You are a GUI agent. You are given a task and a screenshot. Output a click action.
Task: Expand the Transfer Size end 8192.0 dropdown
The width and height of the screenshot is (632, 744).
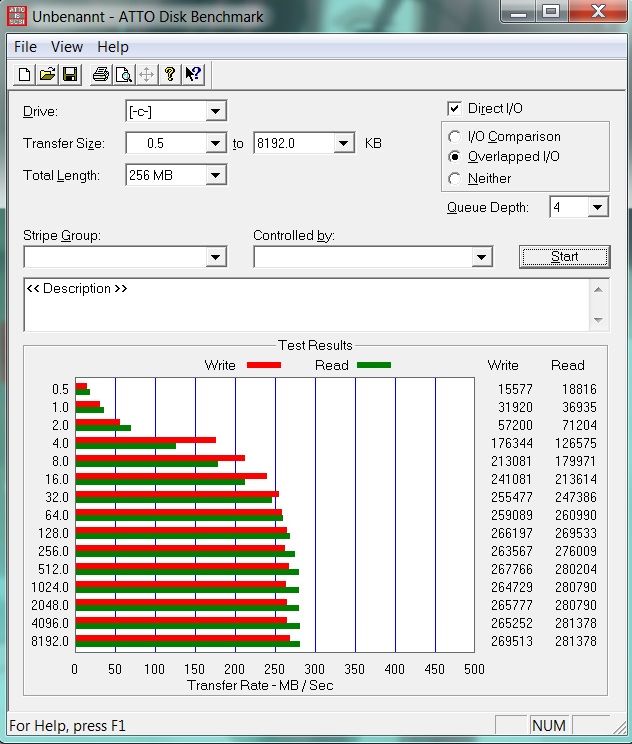point(344,143)
